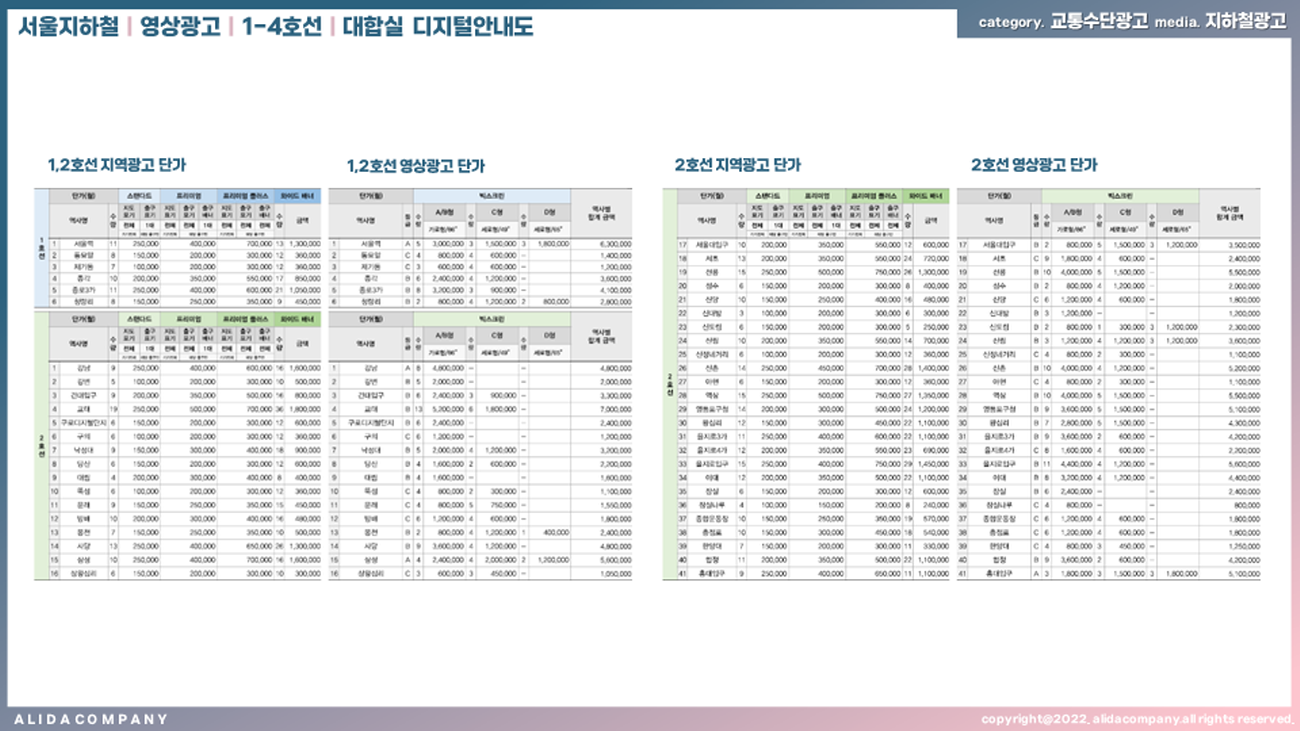This screenshot has height=731, width=1300.
Task: Click the 2호선 영상광고 단가 heading
Action: click(1034, 165)
